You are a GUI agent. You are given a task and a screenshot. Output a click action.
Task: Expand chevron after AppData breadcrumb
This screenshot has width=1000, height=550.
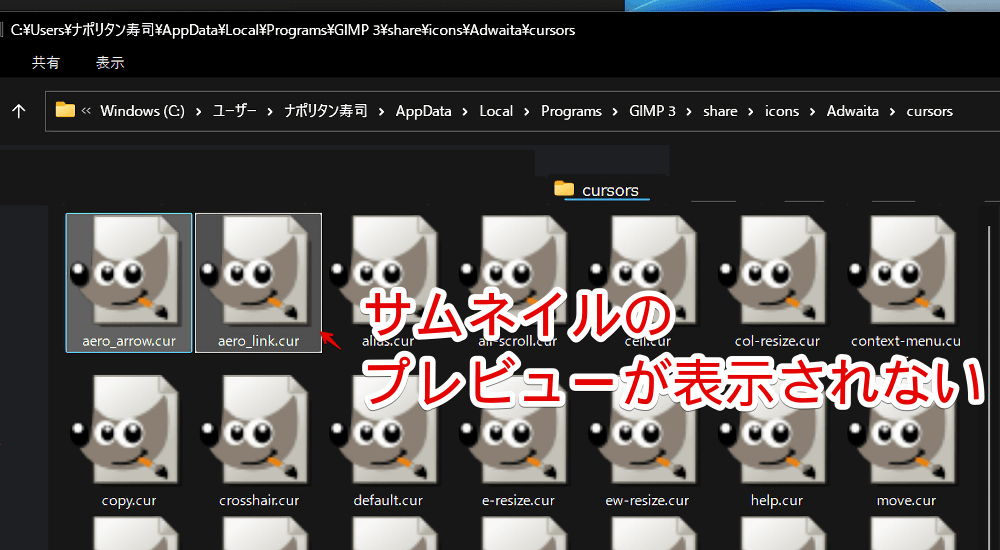click(465, 112)
